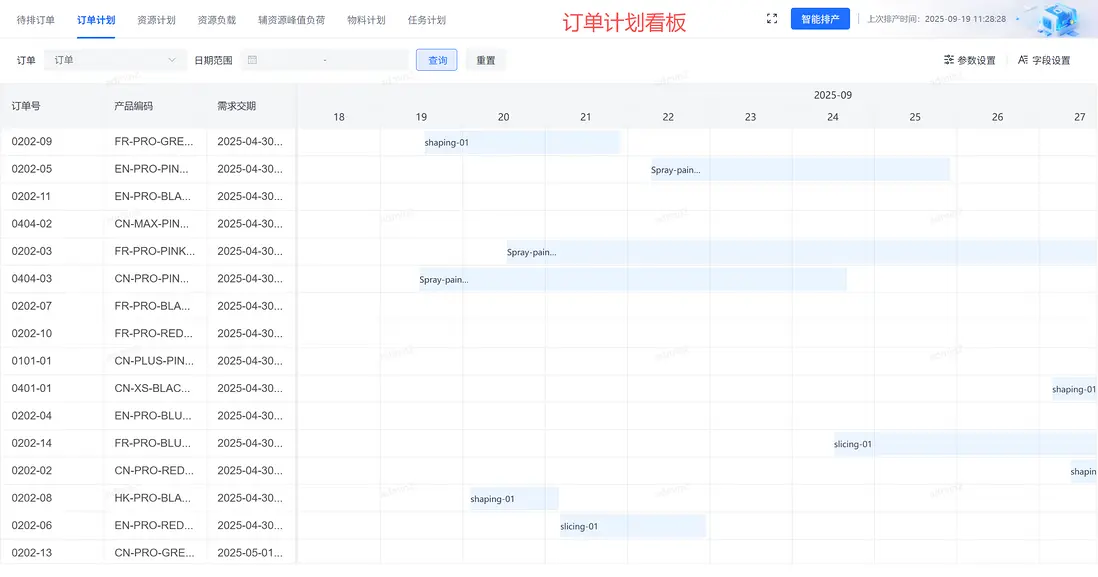This screenshot has width=1098, height=577.
Task: Select shaping-01 bar for order 0401-01
Action: 1074,389
